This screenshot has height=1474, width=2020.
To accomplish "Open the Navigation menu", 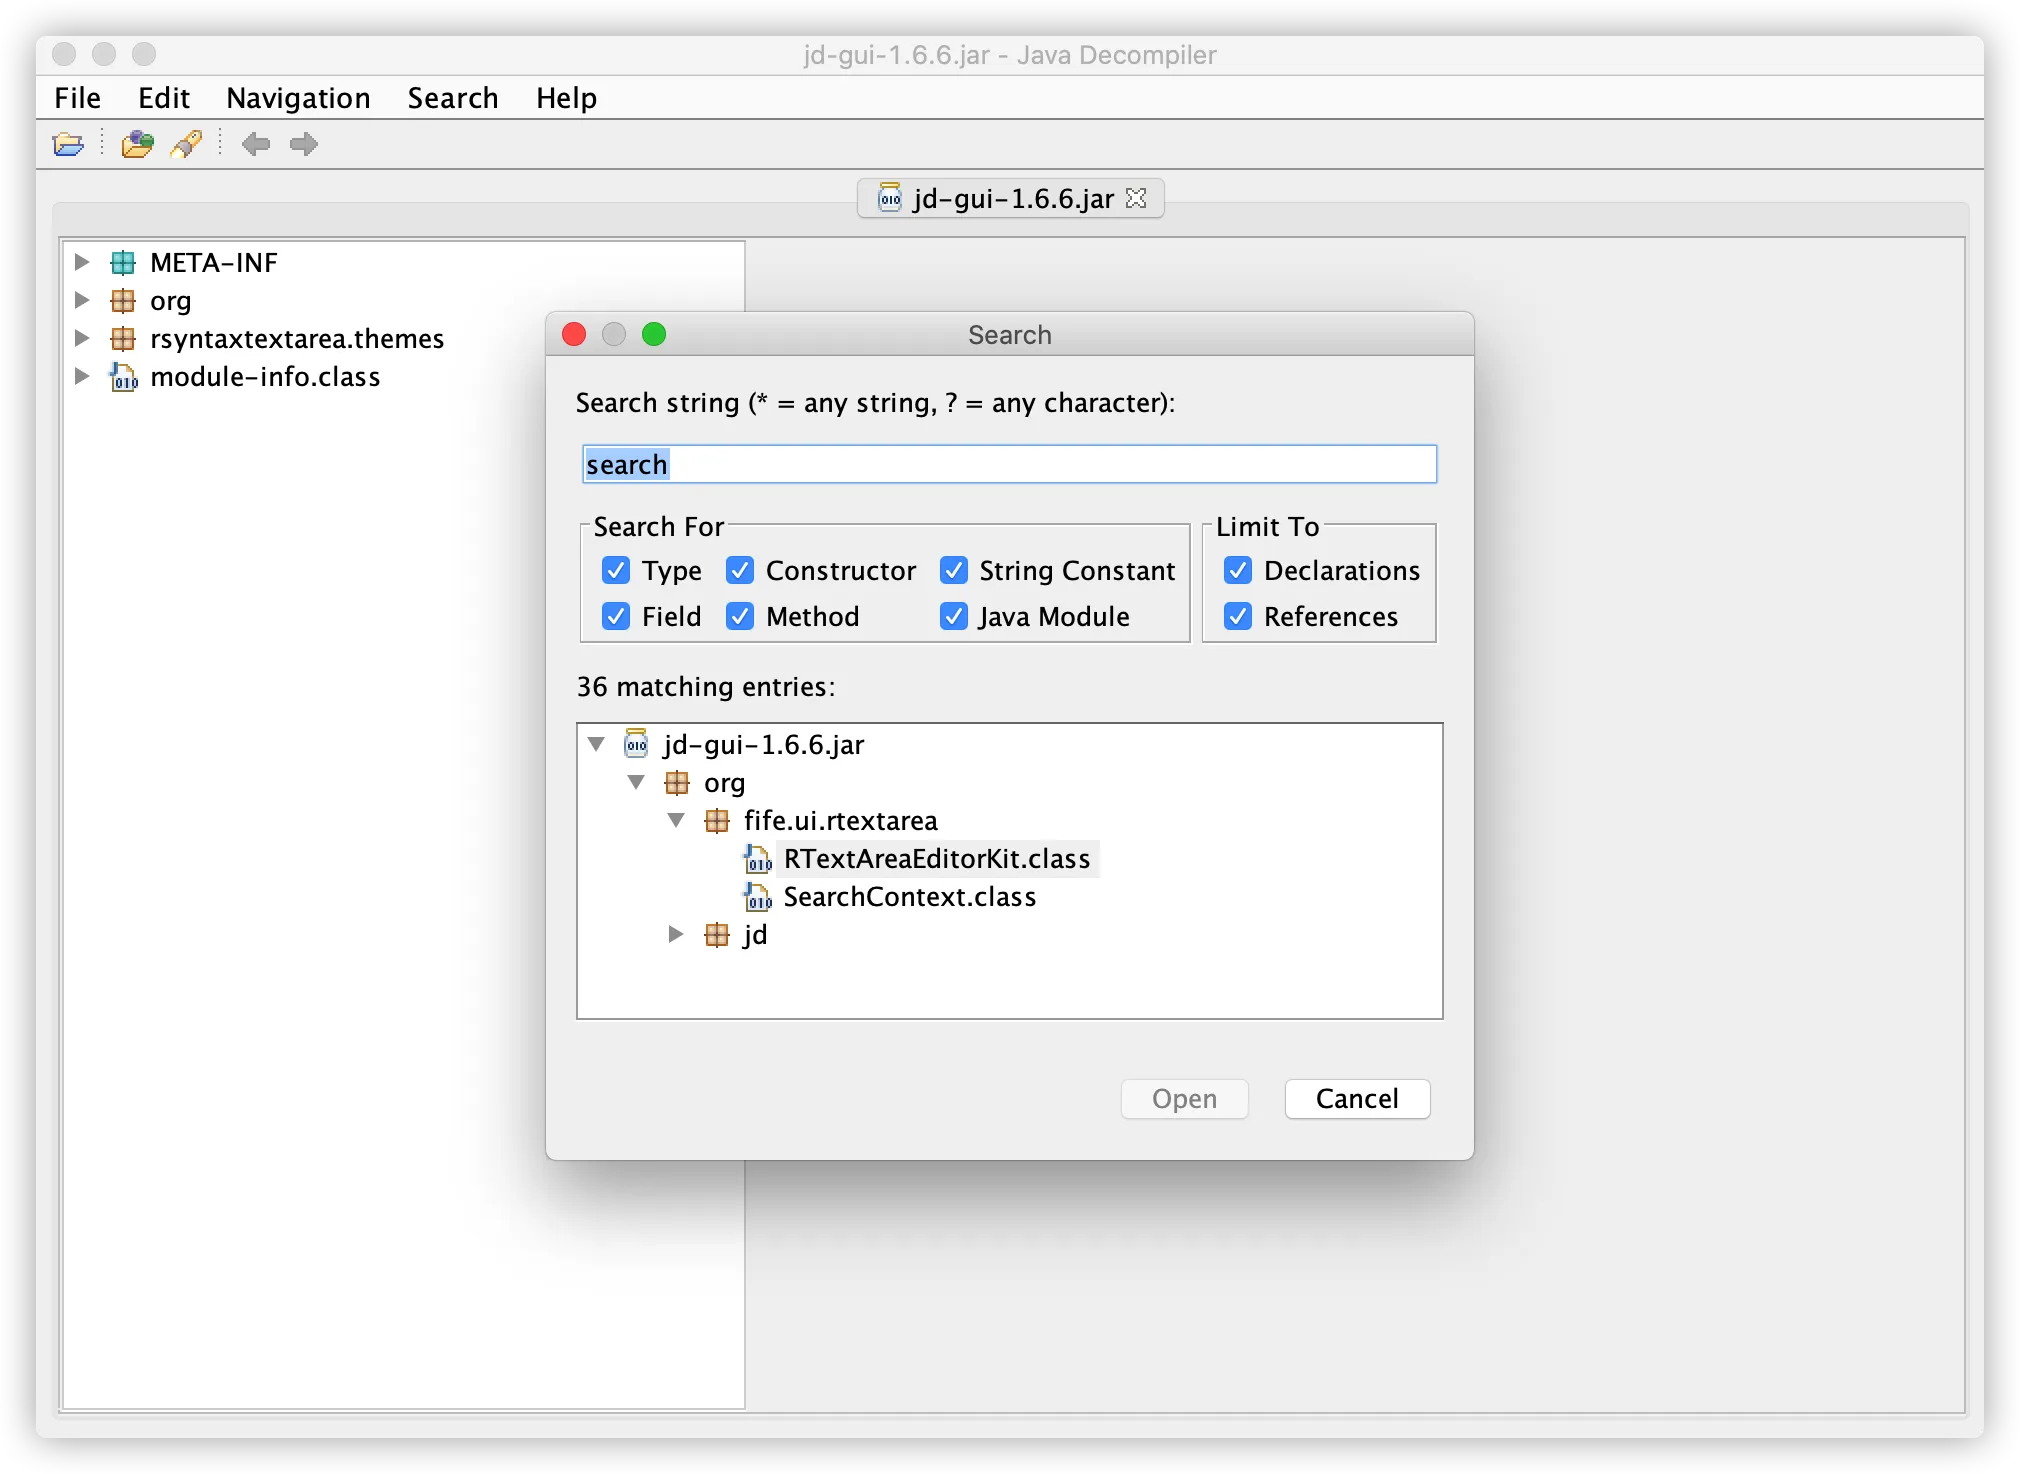I will 298,98.
